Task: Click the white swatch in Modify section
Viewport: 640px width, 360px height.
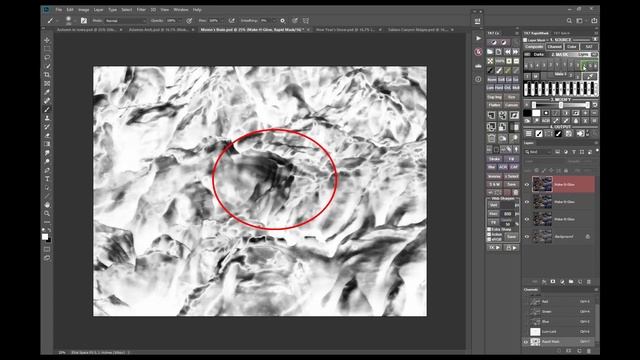Action: [536, 113]
